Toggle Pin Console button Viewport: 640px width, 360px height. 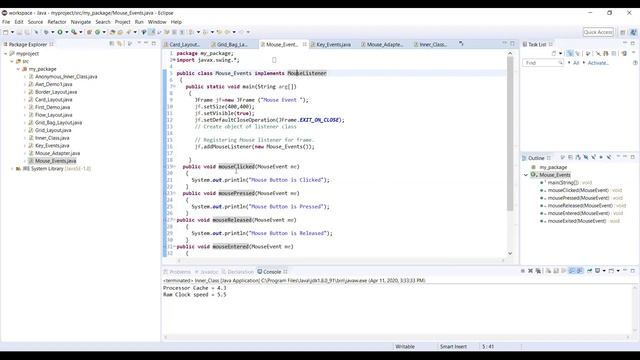pos(589,271)
